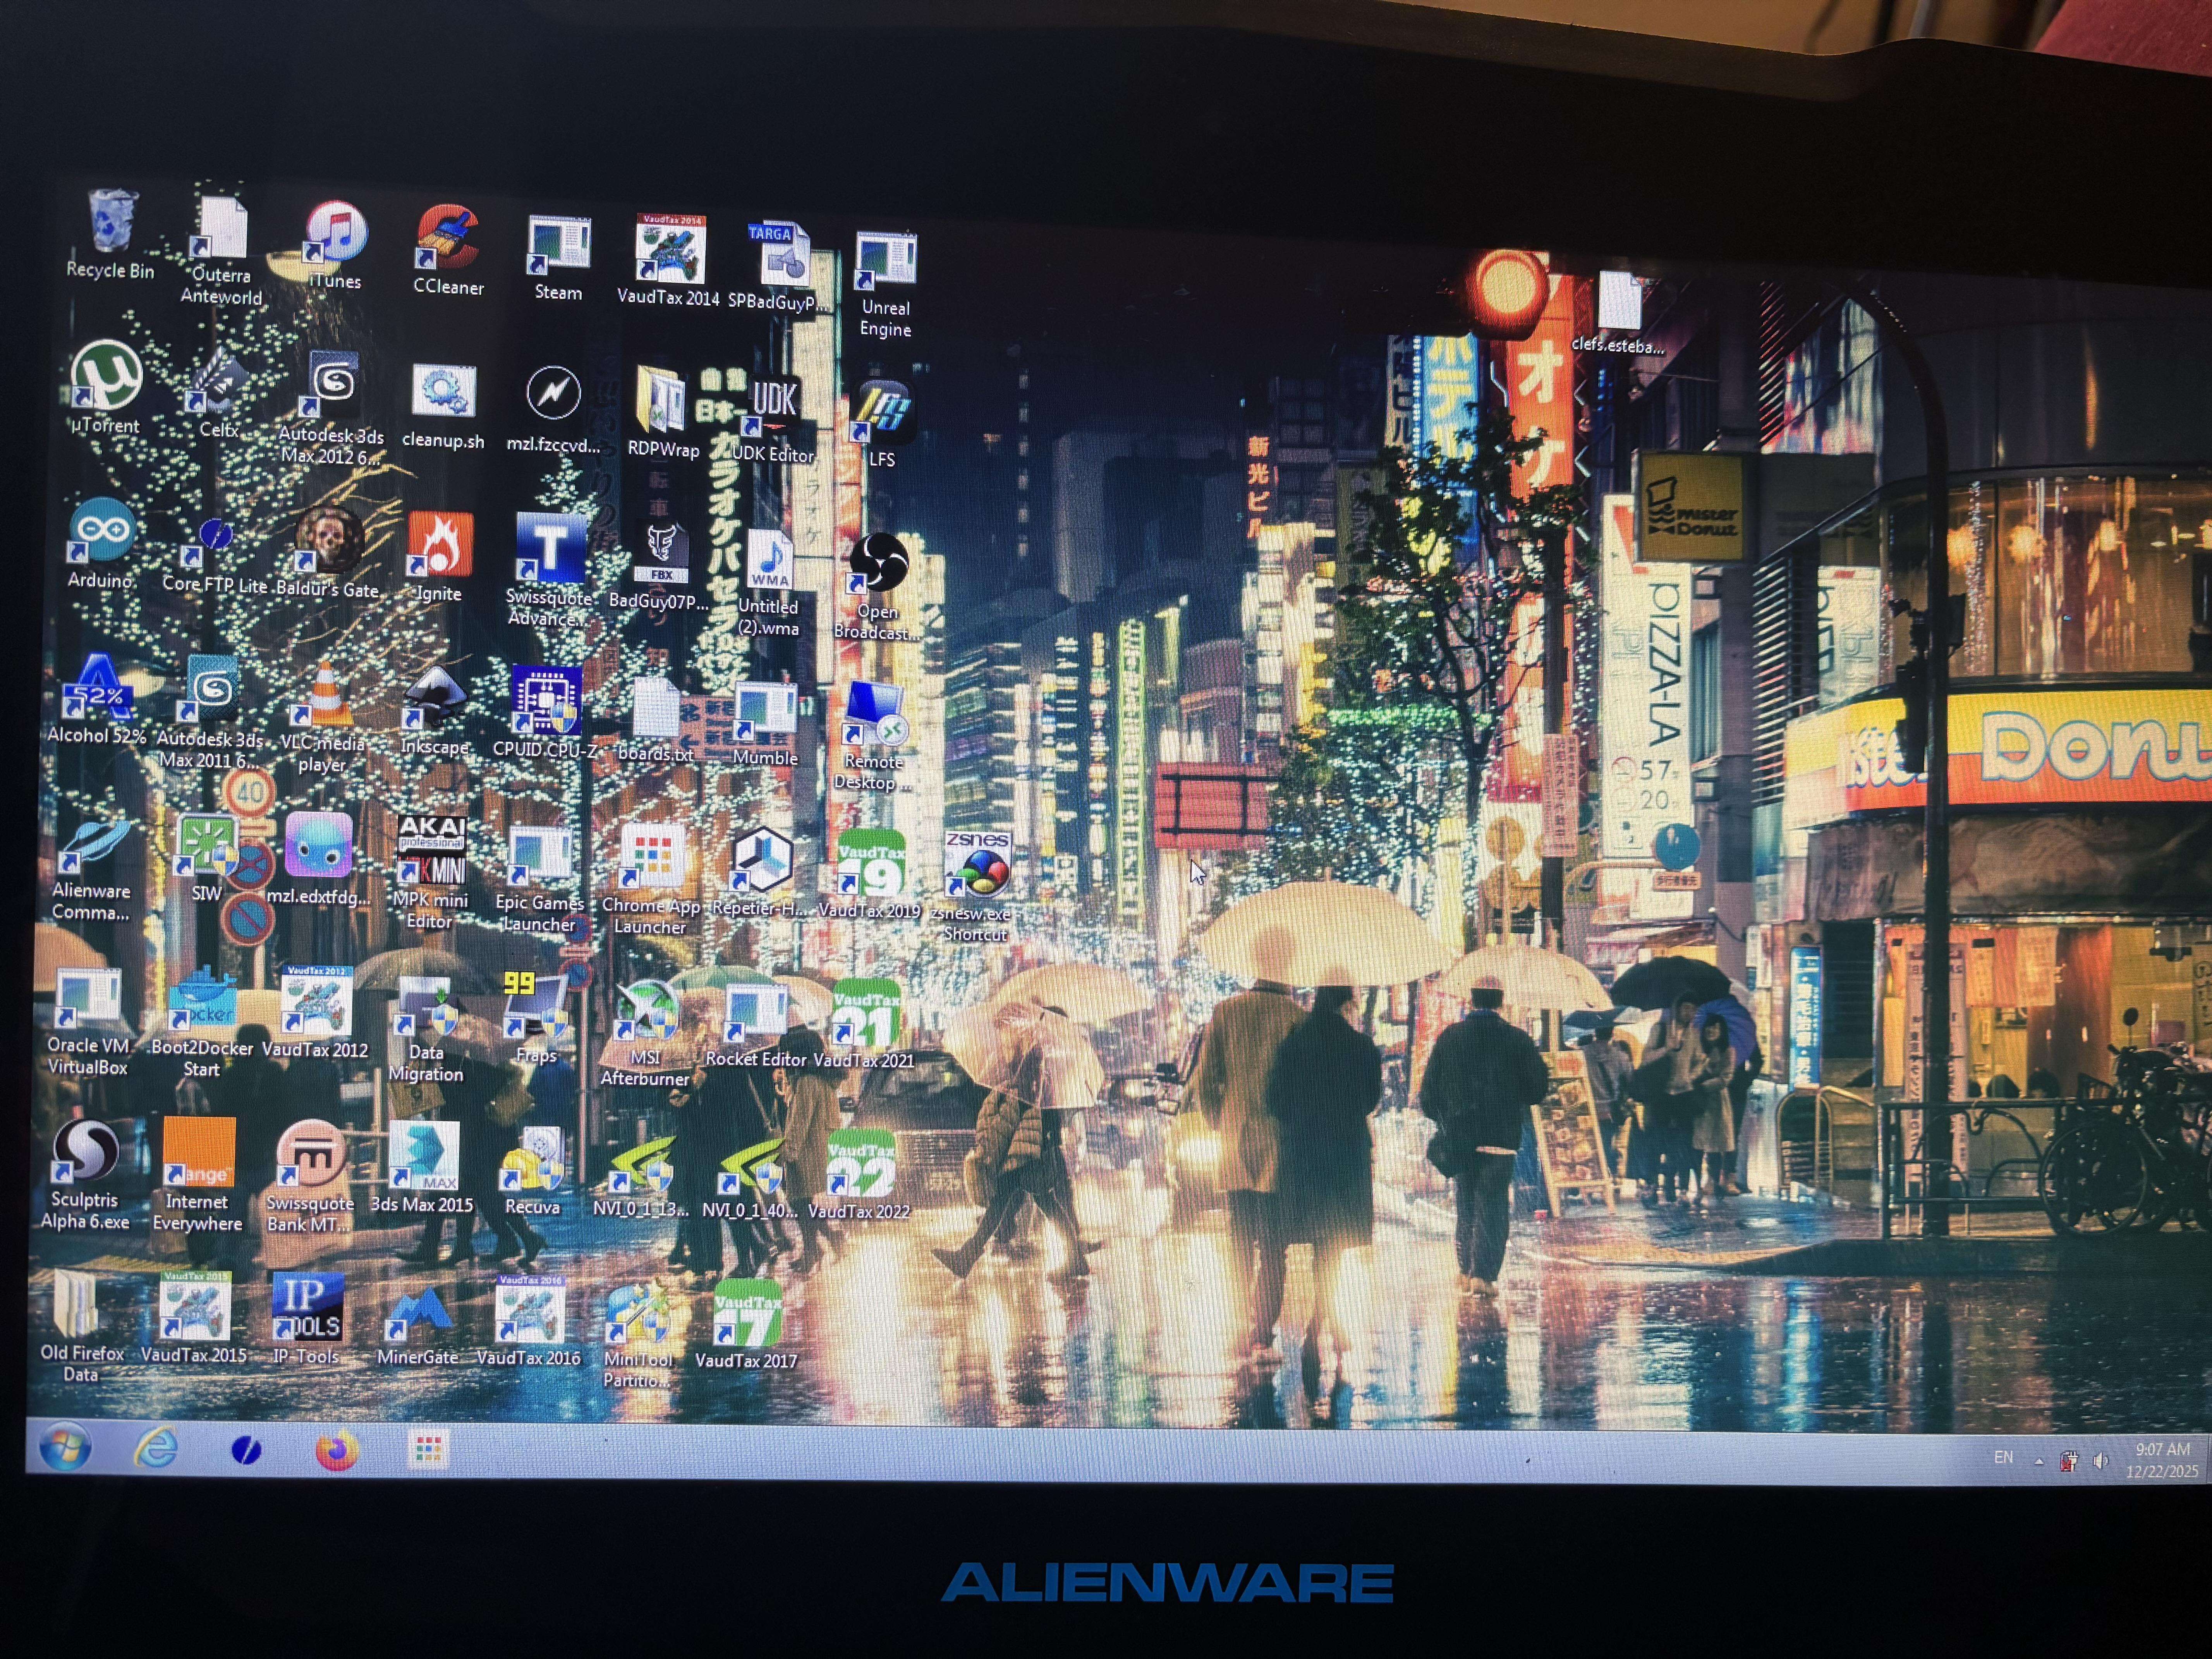The image size is (2212, 1659).
Task: Click the volume speaker tray icon
Action: pos(2100,1461)
